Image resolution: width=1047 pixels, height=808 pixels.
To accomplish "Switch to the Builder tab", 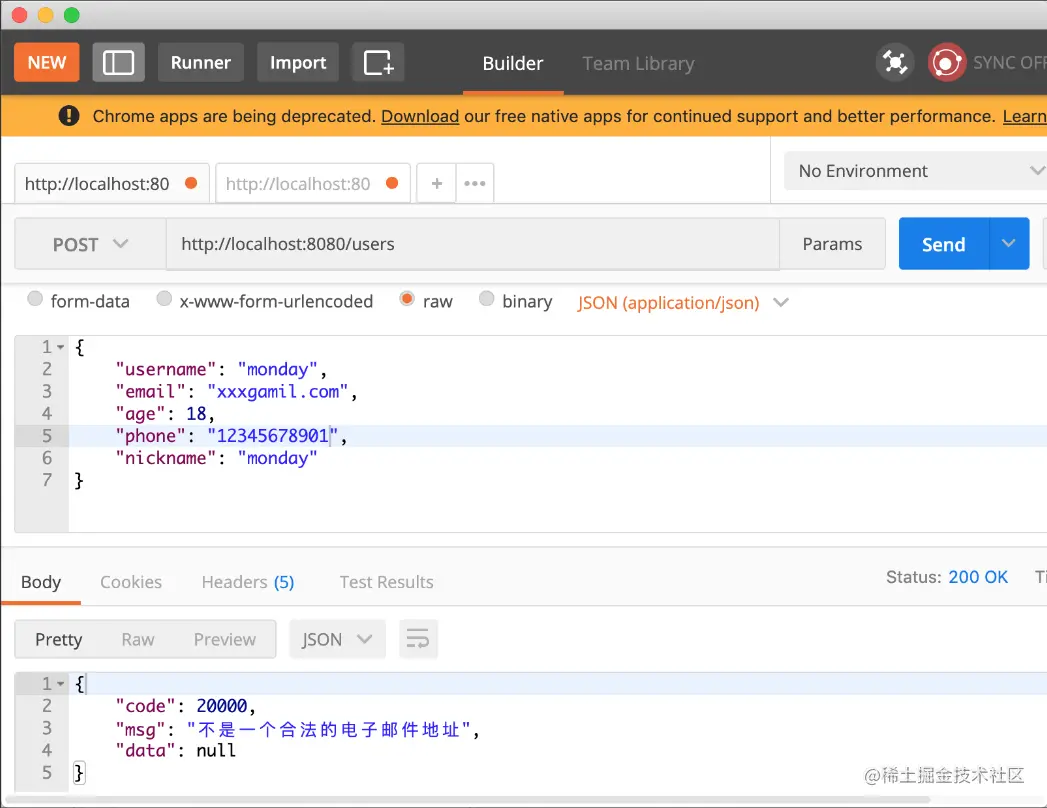I will (513, 63).
